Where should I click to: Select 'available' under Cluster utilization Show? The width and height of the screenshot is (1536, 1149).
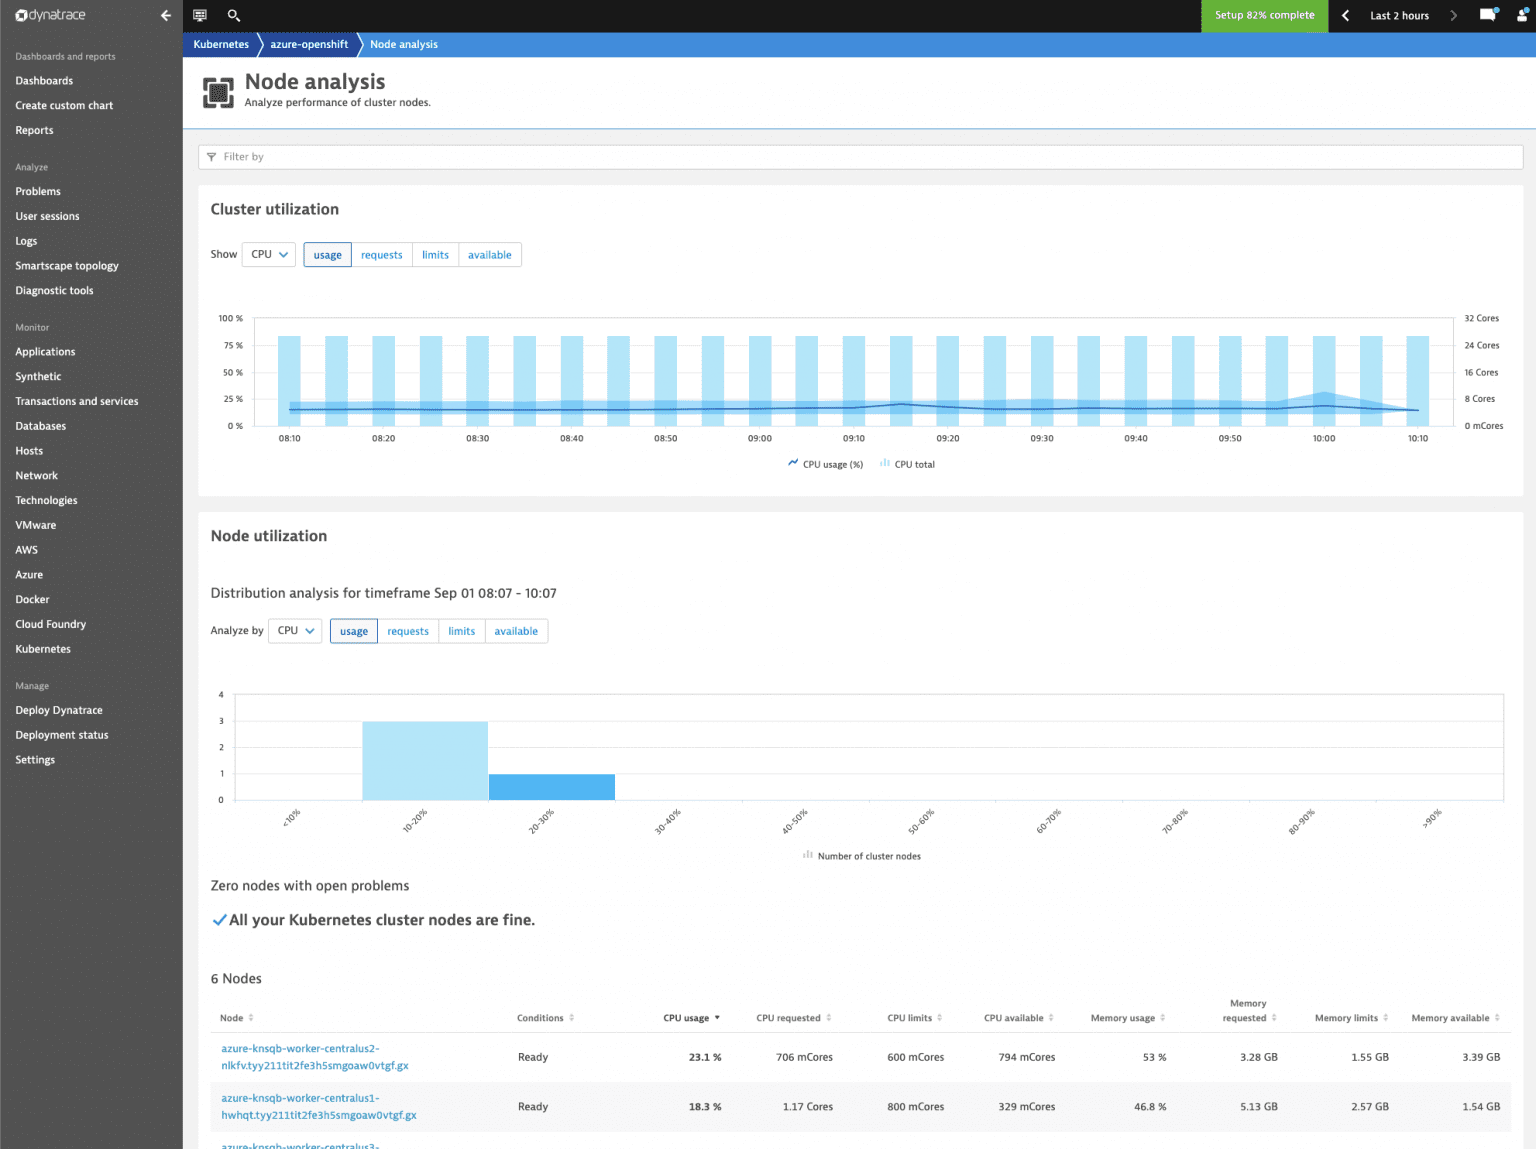click(x=489, y=254)
